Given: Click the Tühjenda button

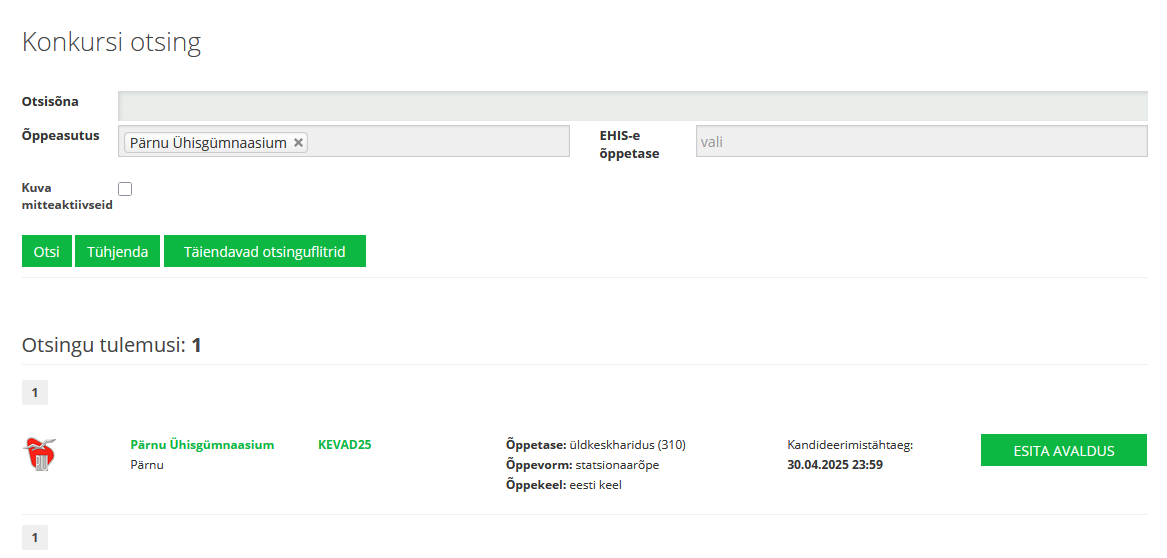Looking at the screenshot, I should [x=118, y=252].
